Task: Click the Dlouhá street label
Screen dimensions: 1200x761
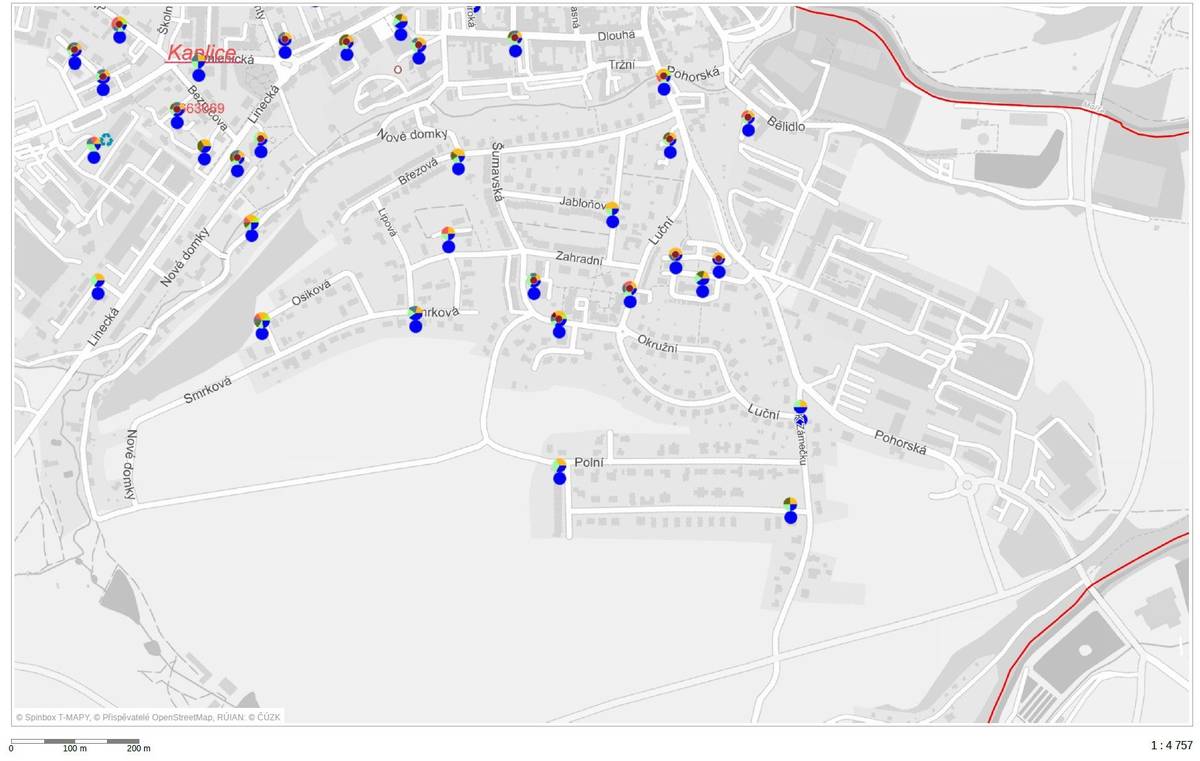Action: click(x=615, y=34)
